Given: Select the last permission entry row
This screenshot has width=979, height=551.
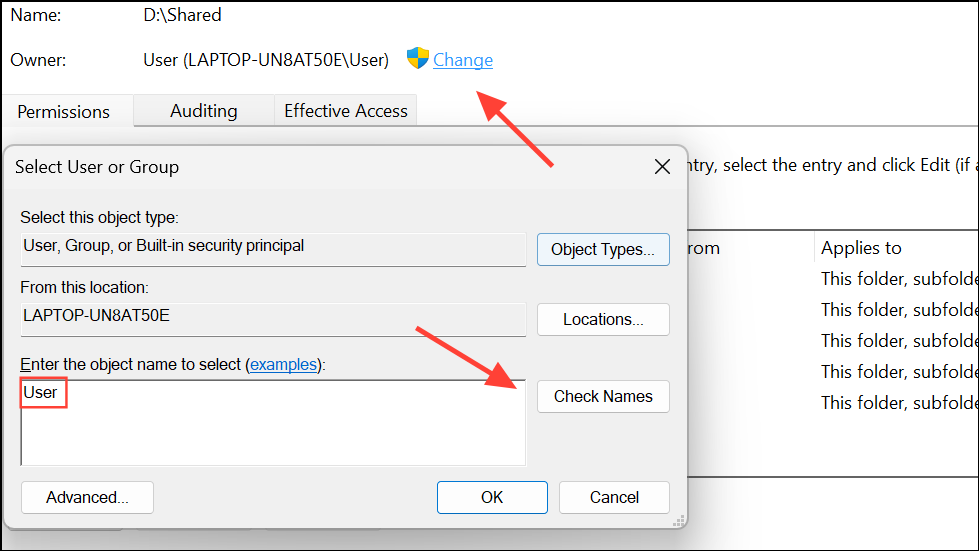Looking at the screenshot, I should 898,402.
